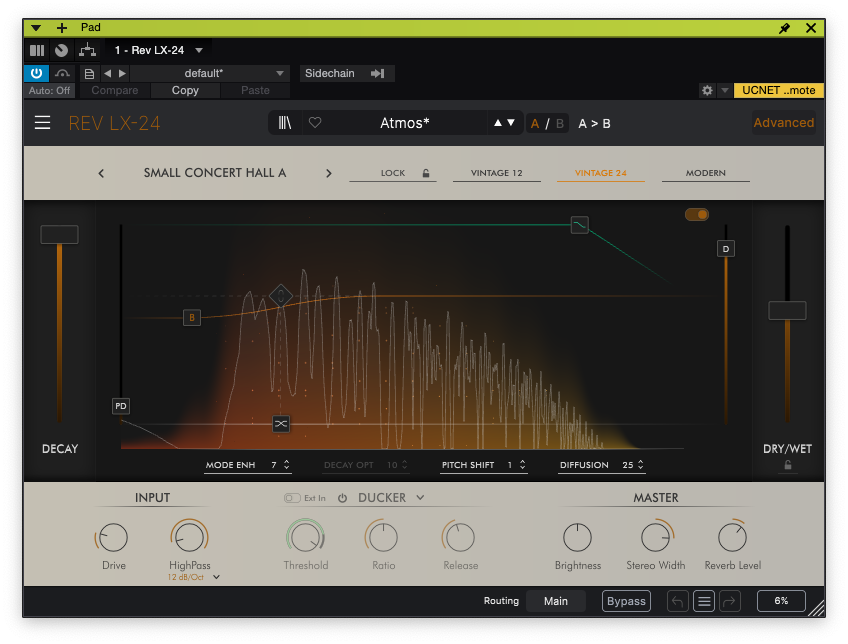Click the automation curve icon by power
Screen dimensions: 848x644
pyautogui.click(x=62, y=73)
